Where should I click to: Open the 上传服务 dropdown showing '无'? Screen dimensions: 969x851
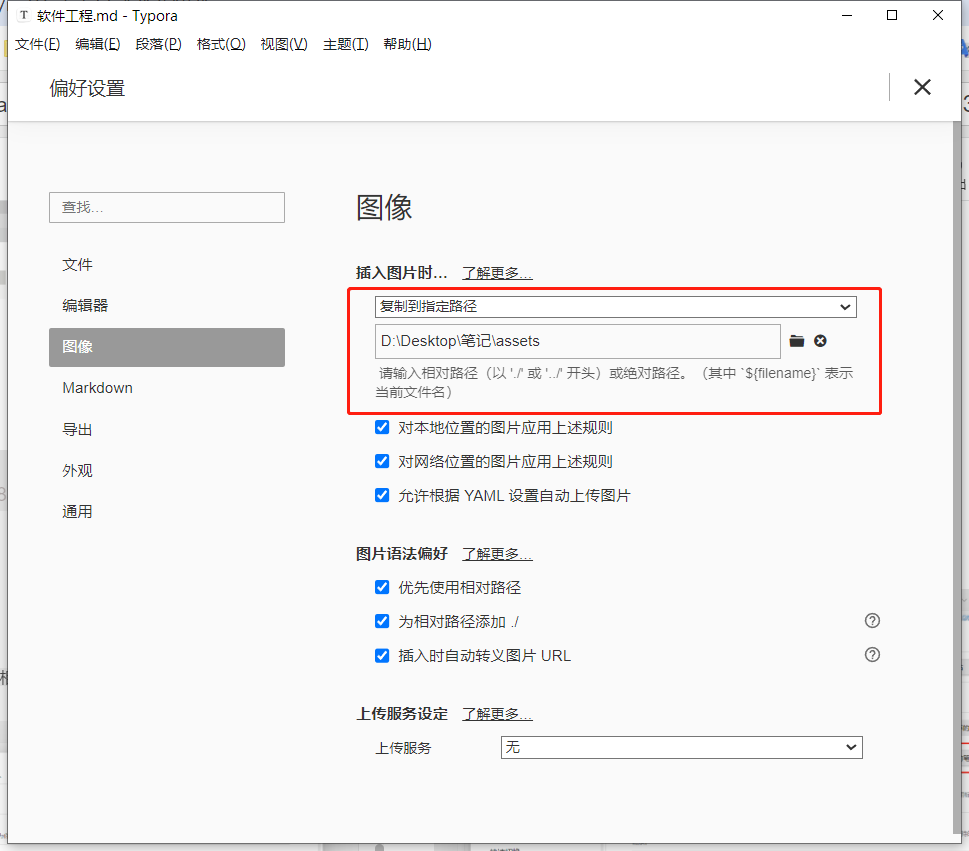pos(681,747)
